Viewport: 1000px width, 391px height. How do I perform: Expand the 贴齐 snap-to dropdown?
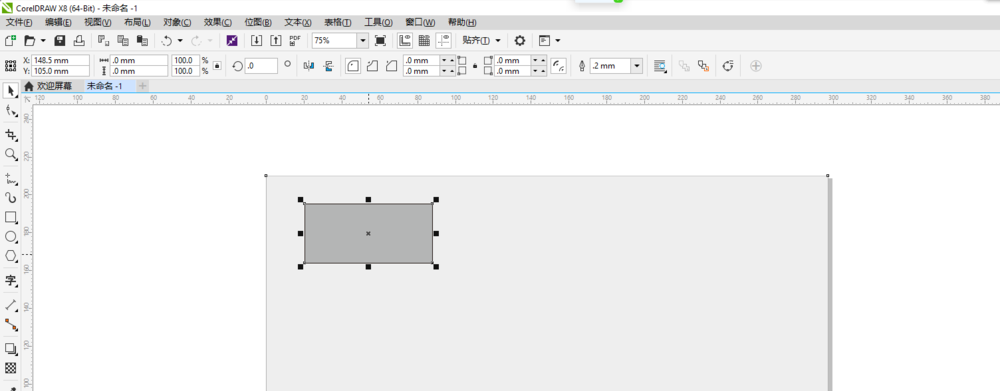click(498, 40)
